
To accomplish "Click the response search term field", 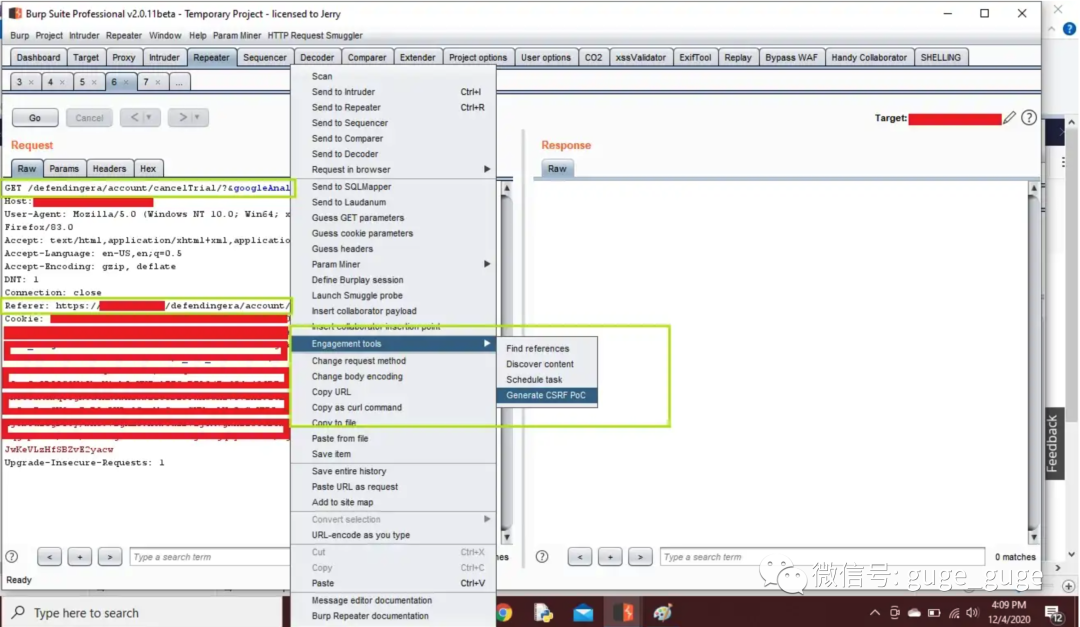I will point(822,557).
